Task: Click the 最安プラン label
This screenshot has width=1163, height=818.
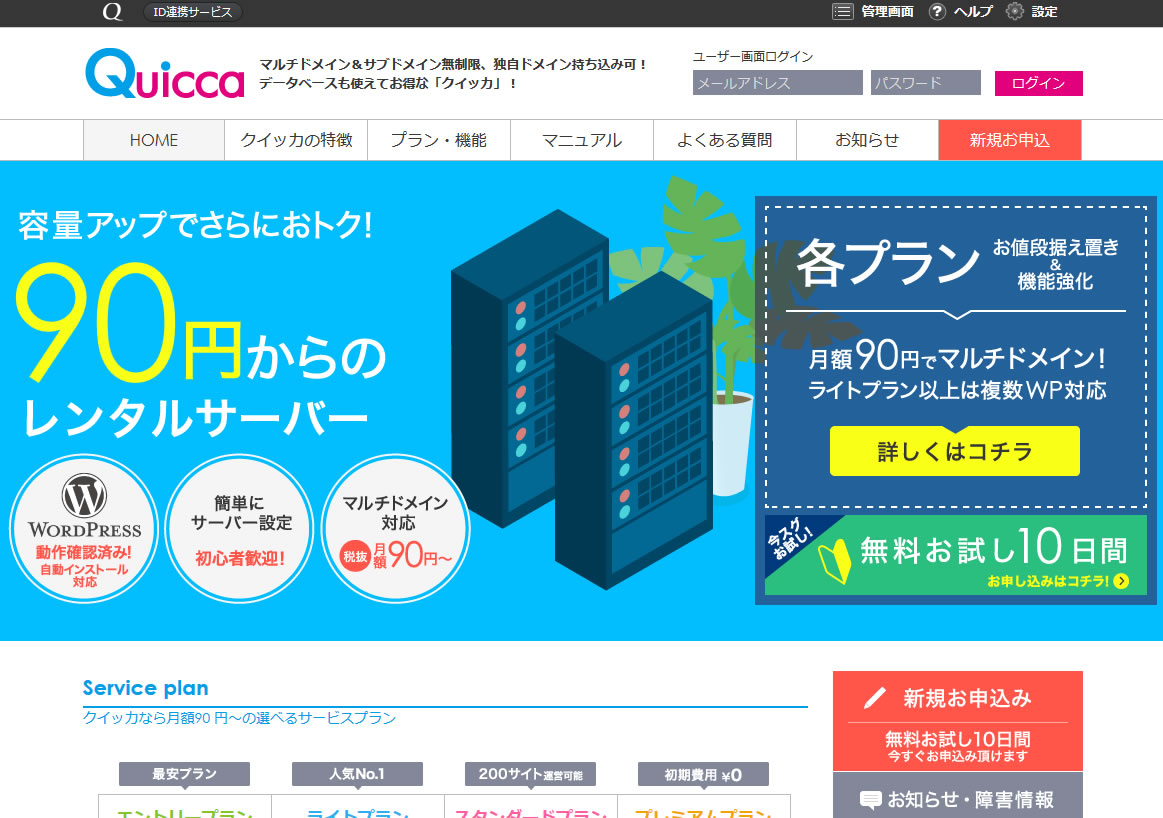Action: click(184, 774)
